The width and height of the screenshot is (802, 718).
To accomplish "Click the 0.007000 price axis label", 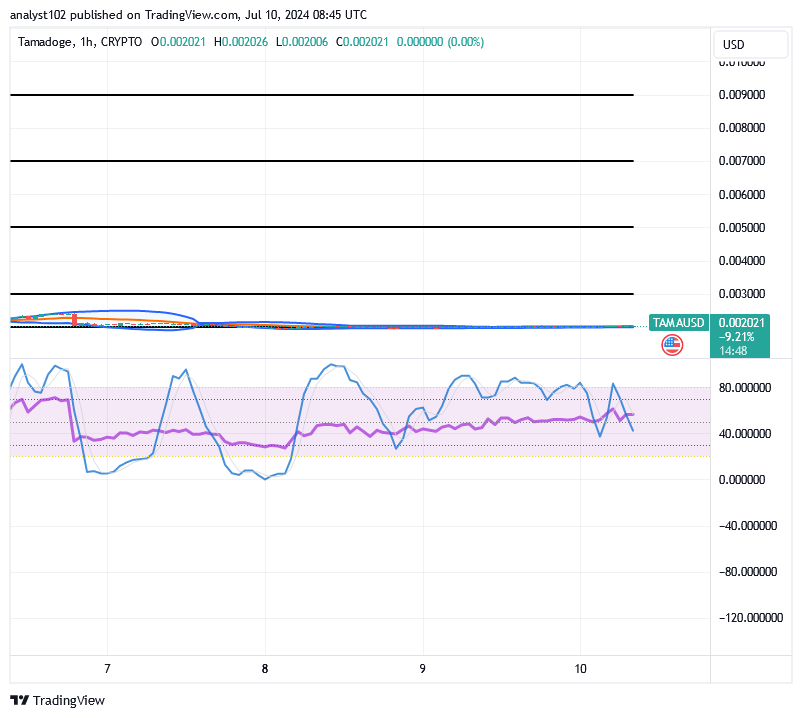I will coord(742,161).
